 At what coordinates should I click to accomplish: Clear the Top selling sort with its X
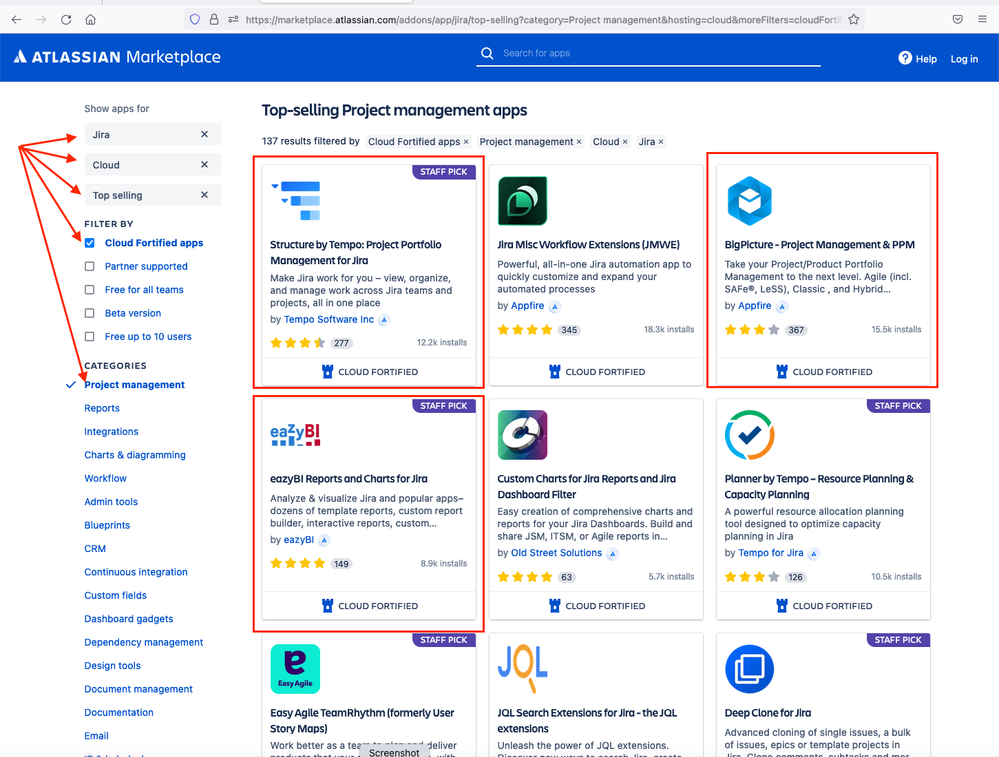205,195
